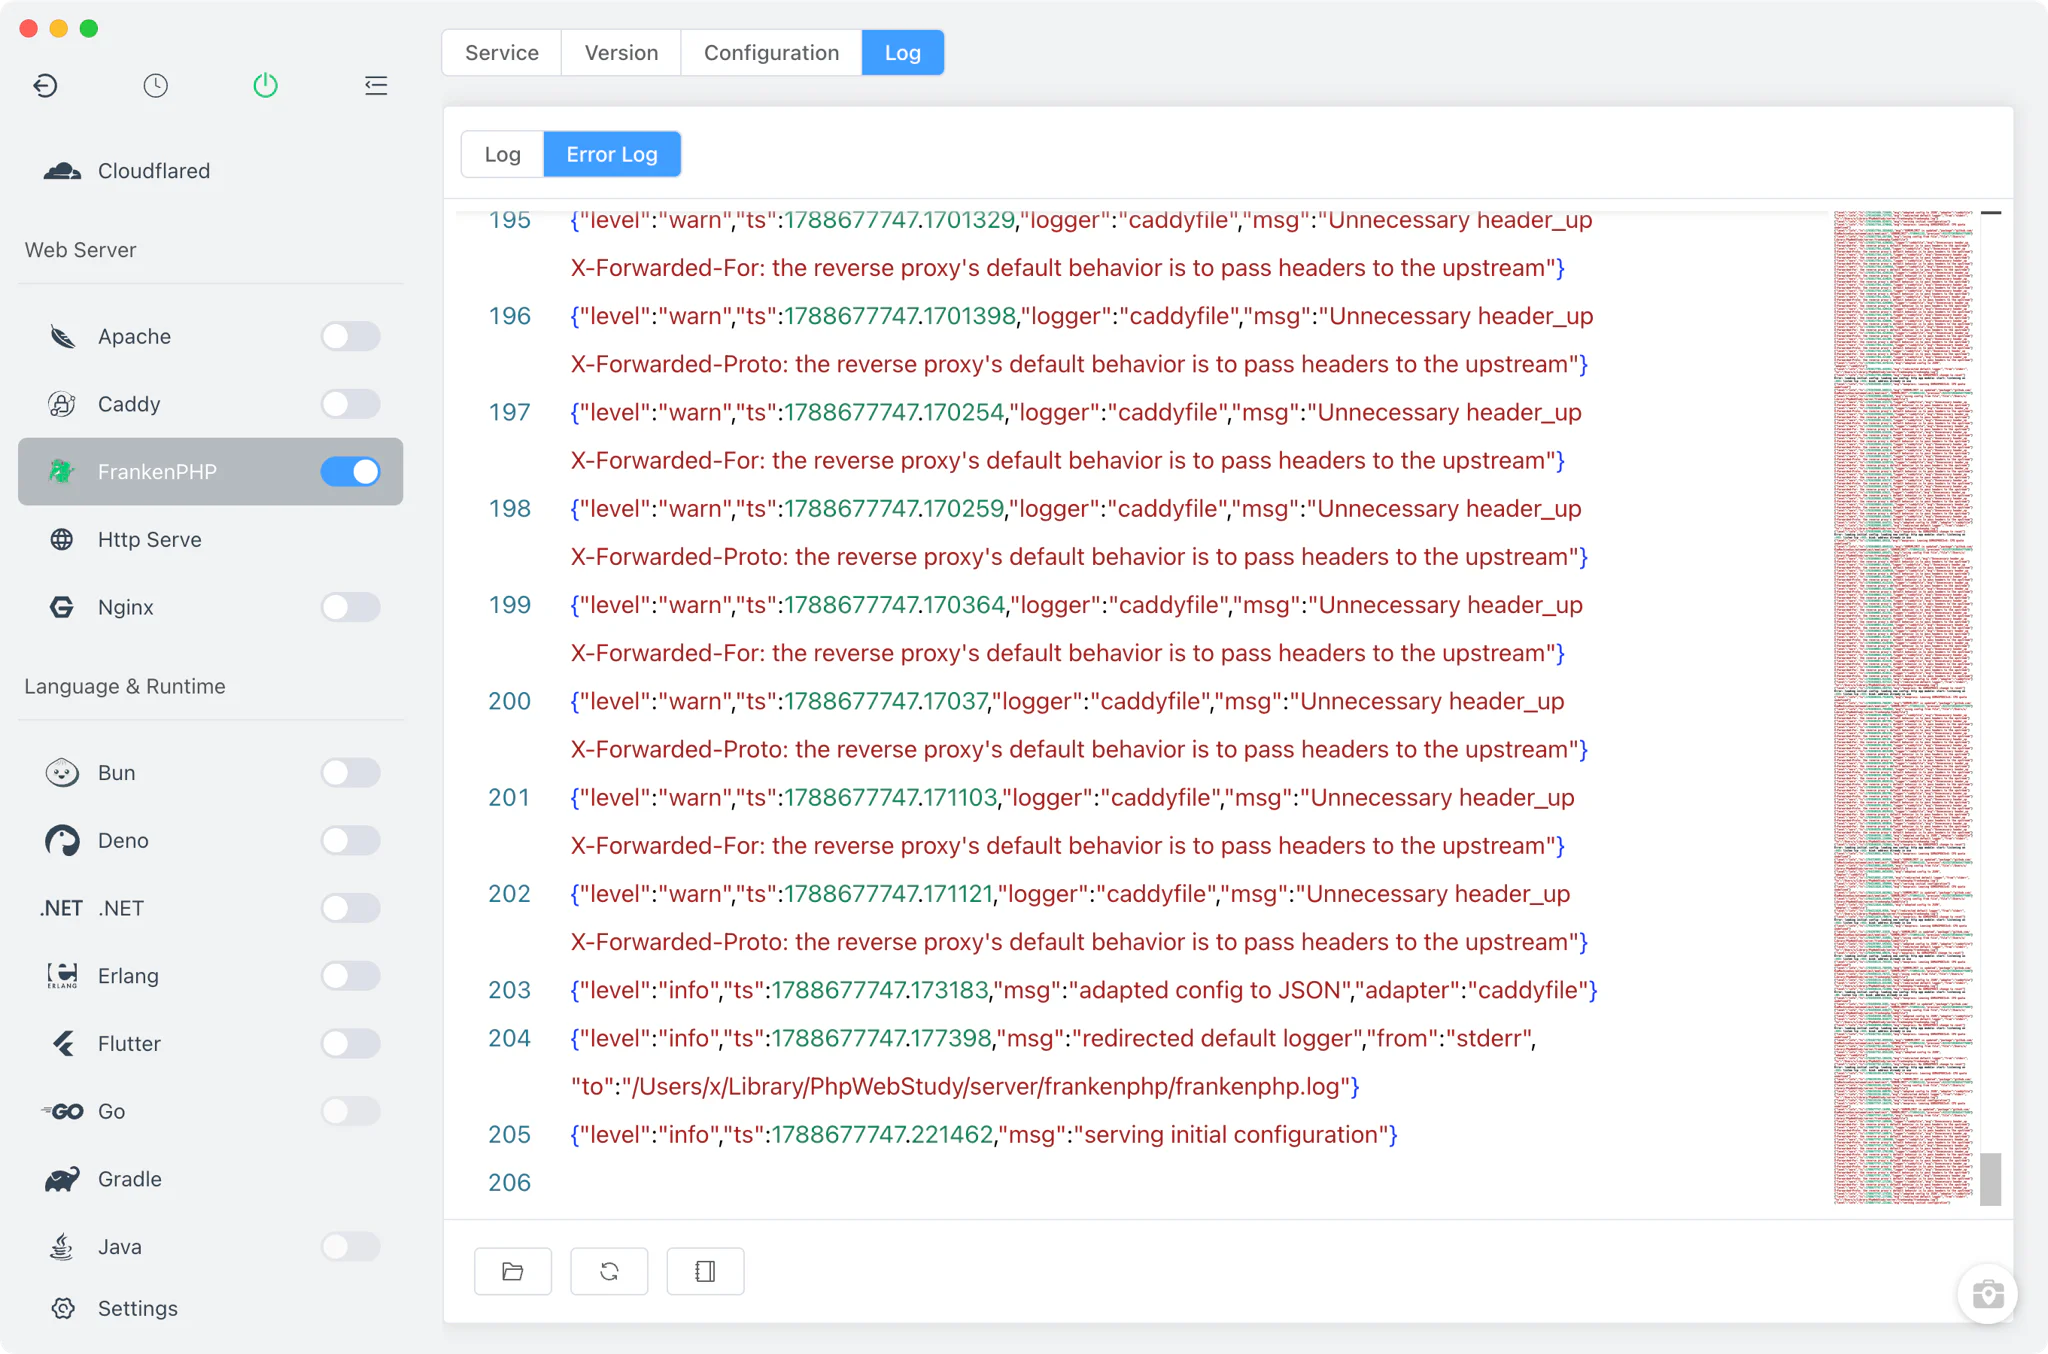Click the Java coffee cup icon
Viewport: 2048px width, 1354px height.
[x=62, y=1247]
